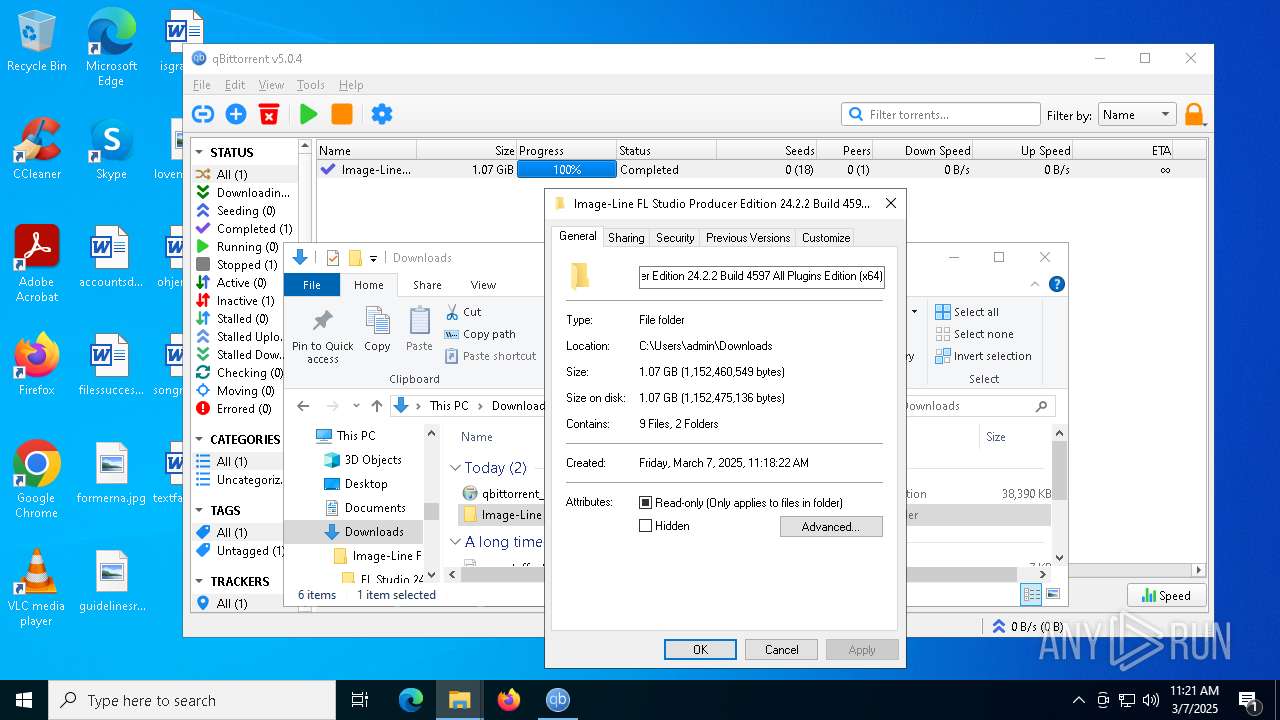Image resolution: width=1280 pixels, height=720 pixels.
Task: Select Documents in Explorer navigation tree
Action: click(x=364, y=508)
